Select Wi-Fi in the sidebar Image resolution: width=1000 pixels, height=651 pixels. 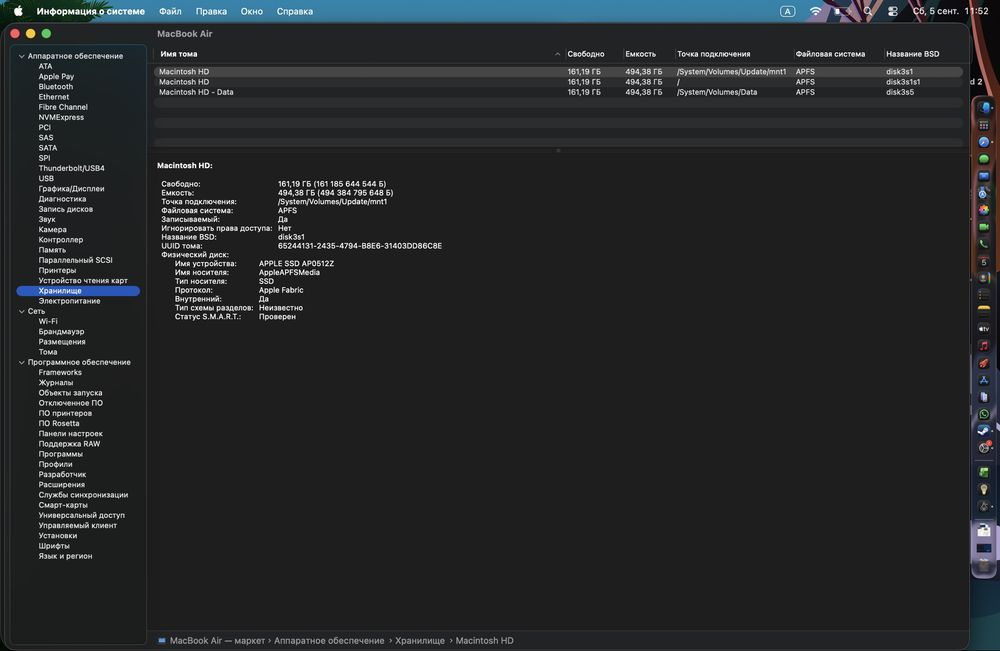click(48, 321)
